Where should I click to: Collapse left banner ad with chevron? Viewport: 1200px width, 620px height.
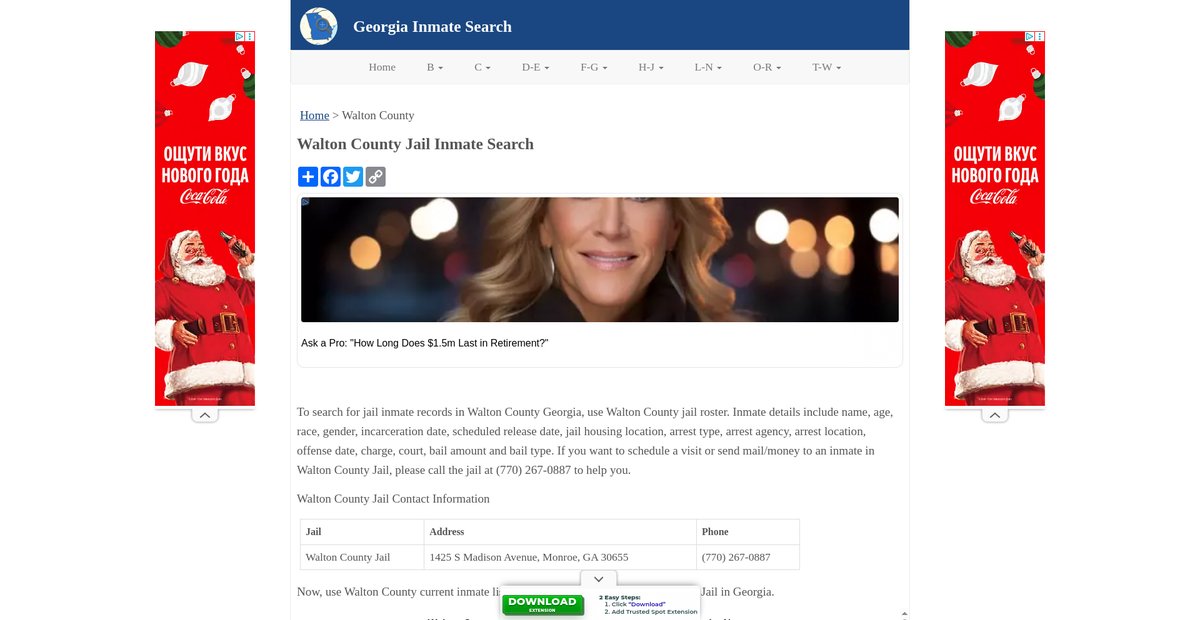pyautogui.click(x=205, y=415)
